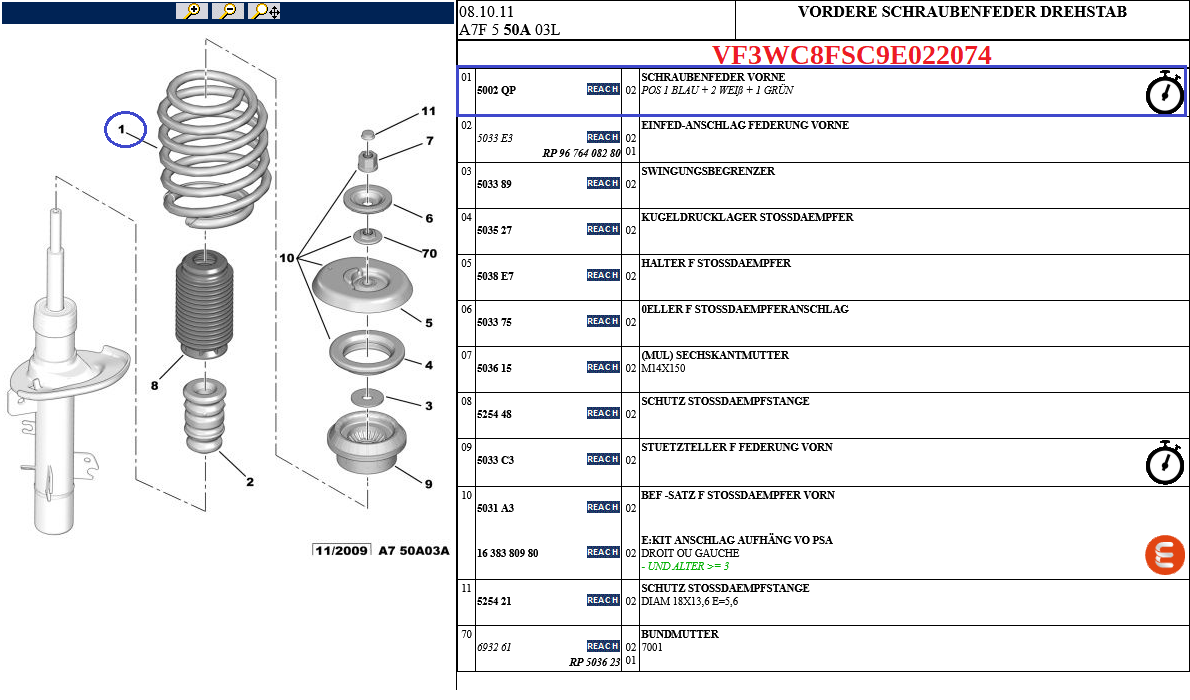Click callout number 9 on the diagram
Screen dimensions: 1190x700
pos(428,485)
